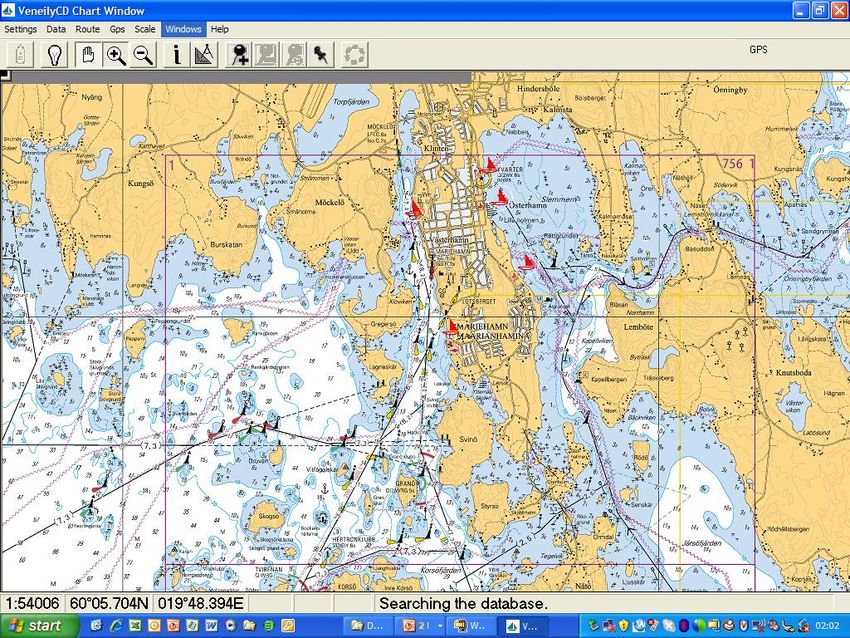Click red sailboat marker left of MARIEHAMN label

(452, 325)
